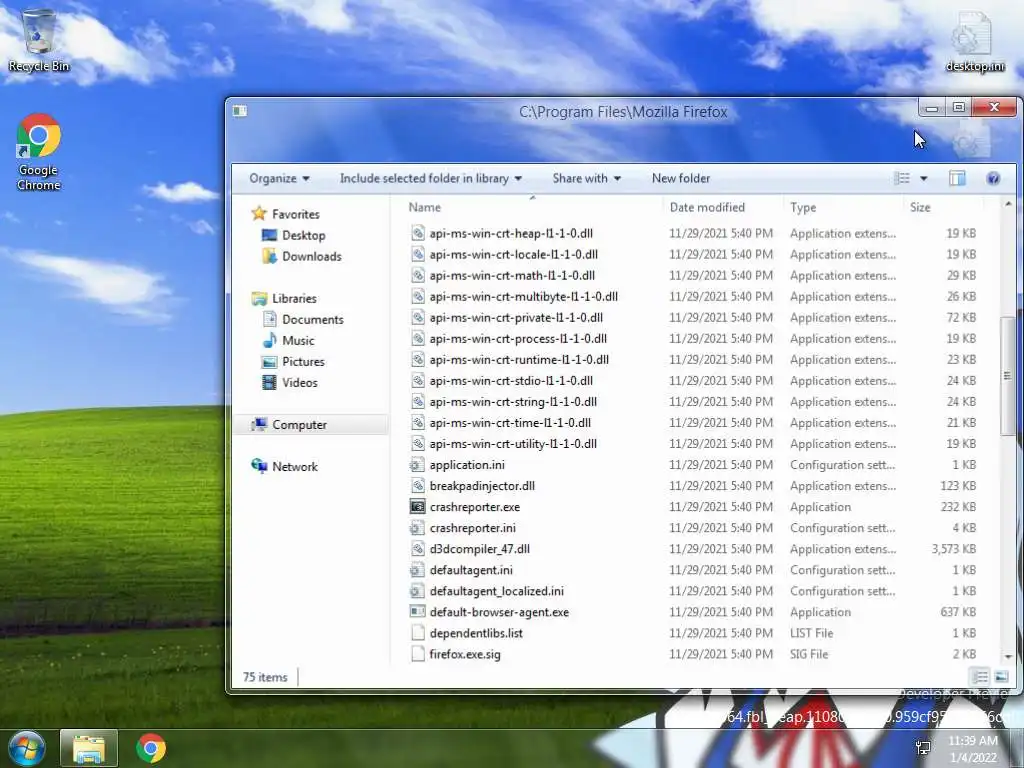Switch to large thumbnails via status bar icon
The image size is (1024, 768).
1000,677
